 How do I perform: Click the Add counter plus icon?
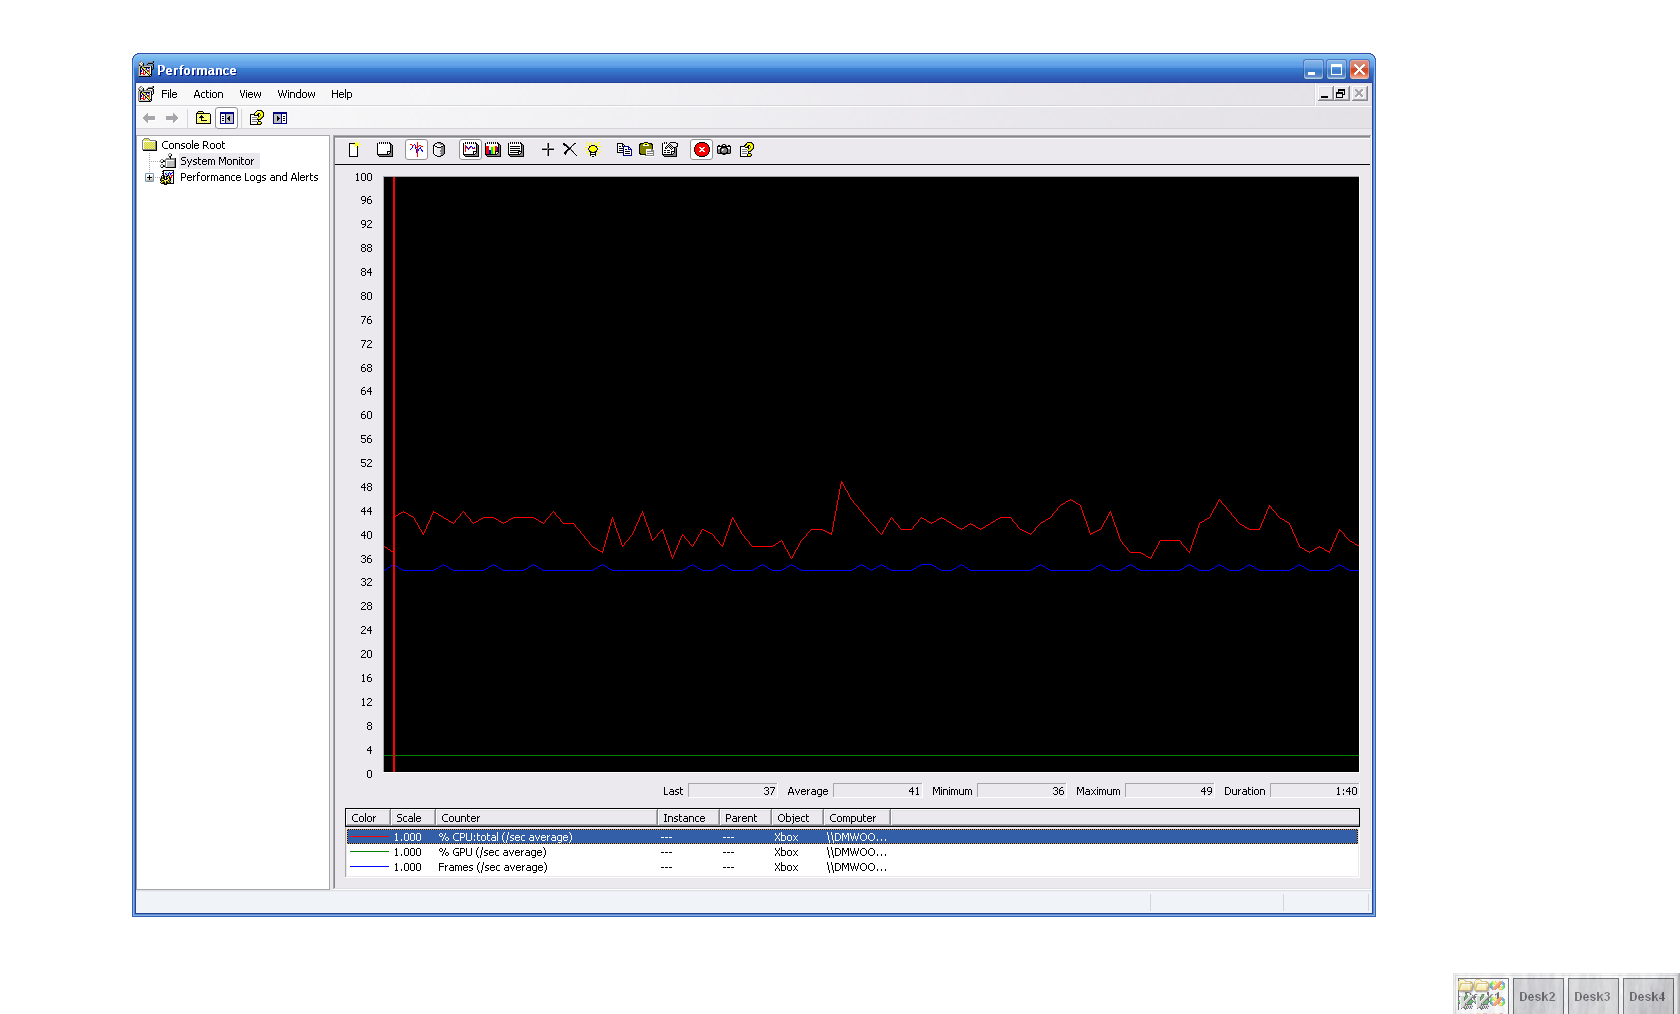pyautogui.click(x=548, y=150)
